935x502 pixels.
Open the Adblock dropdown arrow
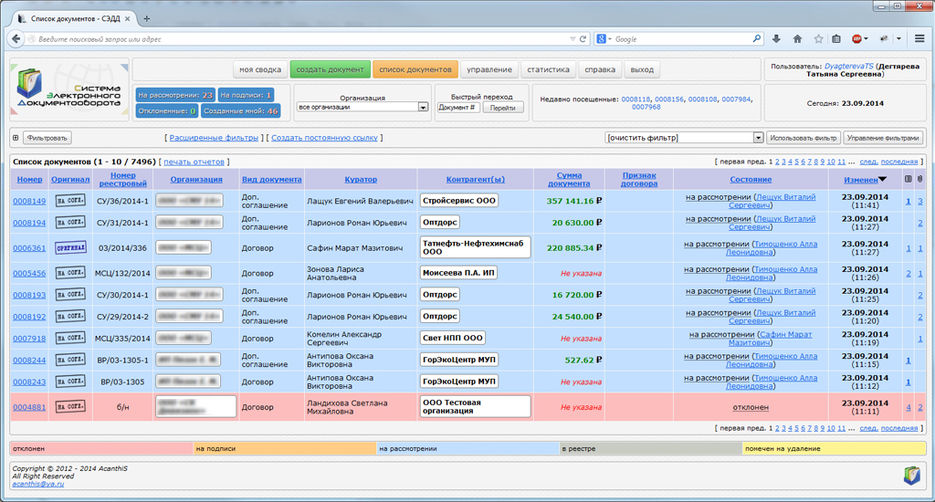(x=866, y=39)
